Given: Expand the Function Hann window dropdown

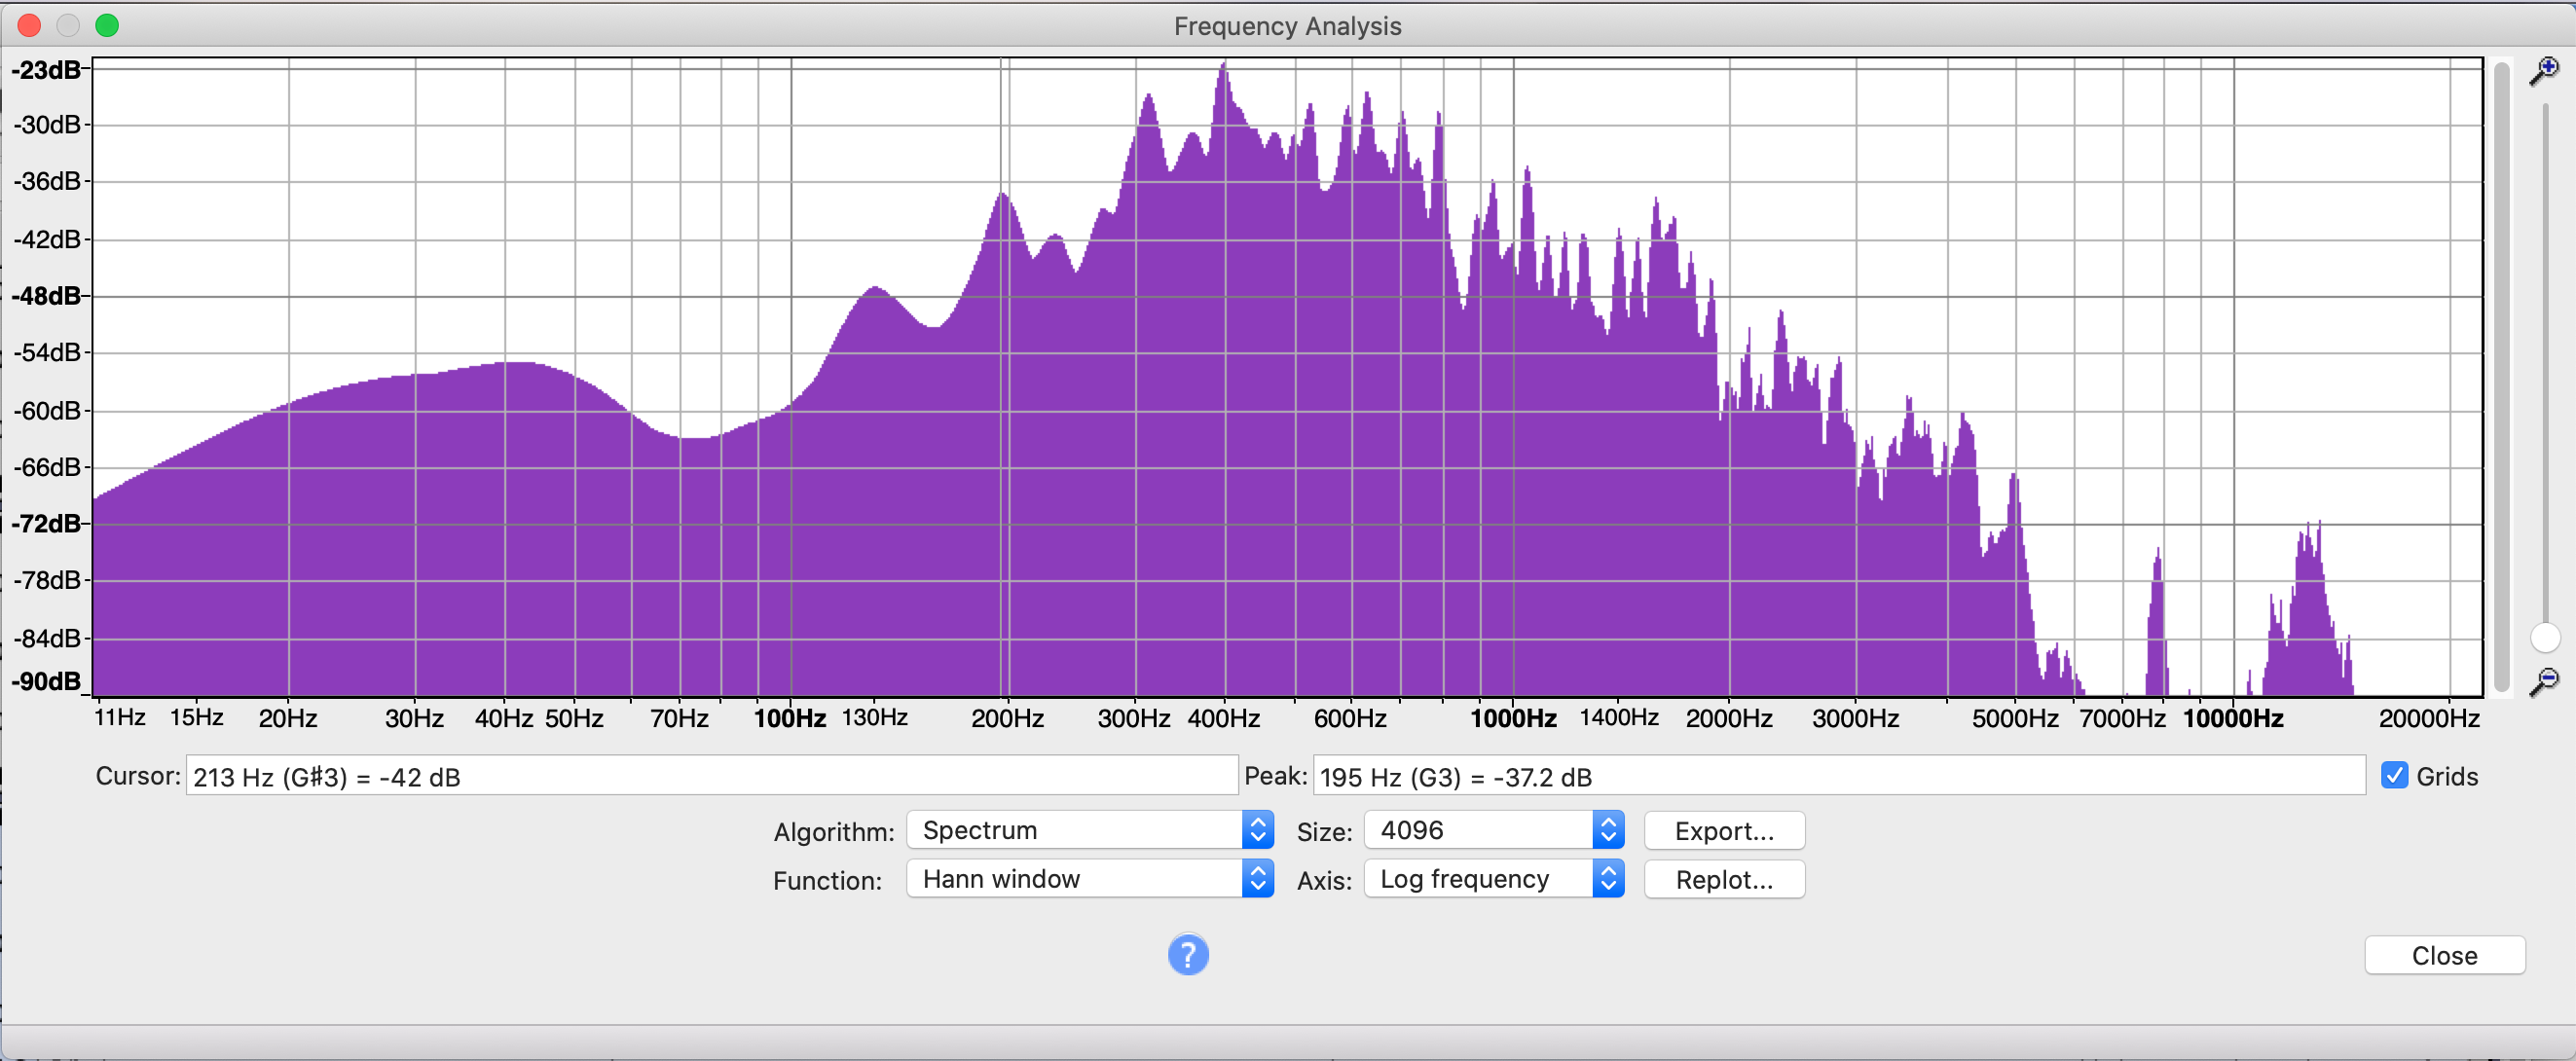Looking at the screenshot, I should [x=1089, y=879].
